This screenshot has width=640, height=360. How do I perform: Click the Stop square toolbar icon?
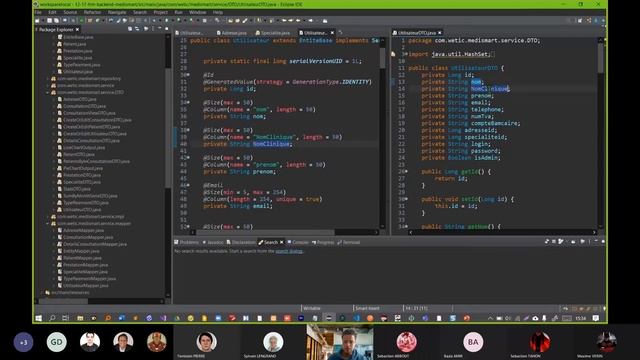point(204,20)
